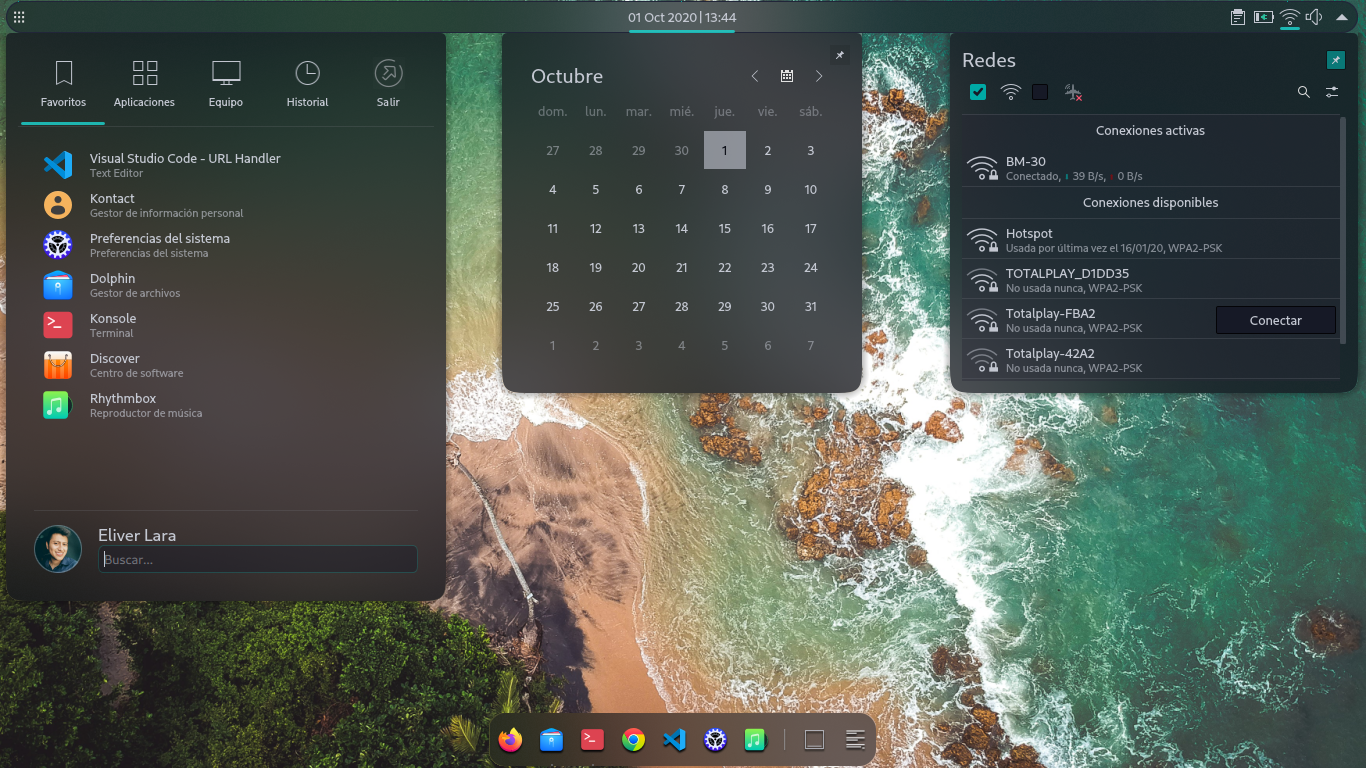Open Konsole terminal from the favorites list
Image resolution: width=1366 pixels, height=768 pixels.
[227, 325]
